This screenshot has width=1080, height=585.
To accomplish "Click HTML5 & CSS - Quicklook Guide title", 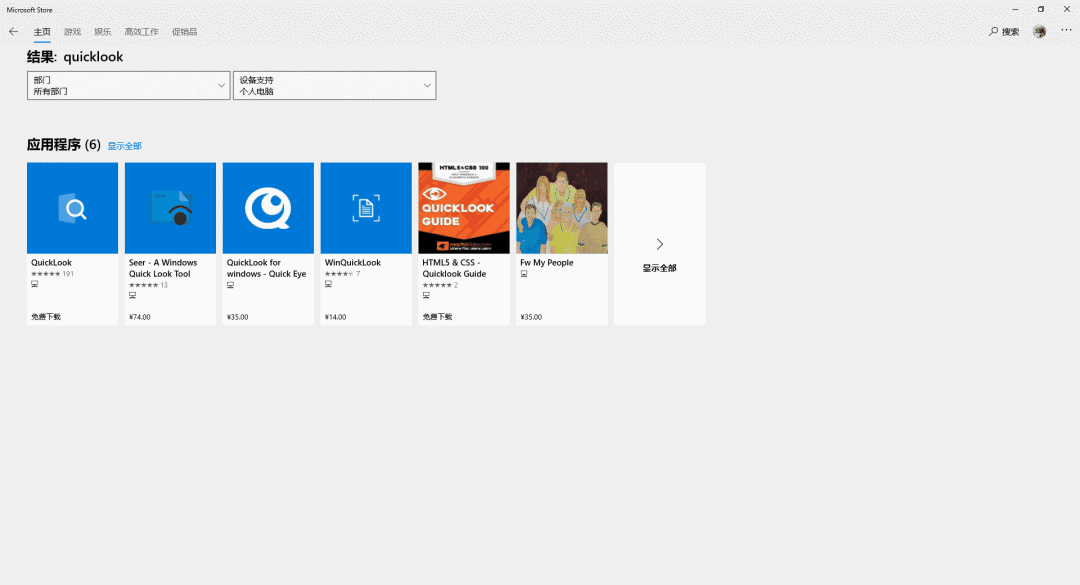I will click(x=455, y=268).
